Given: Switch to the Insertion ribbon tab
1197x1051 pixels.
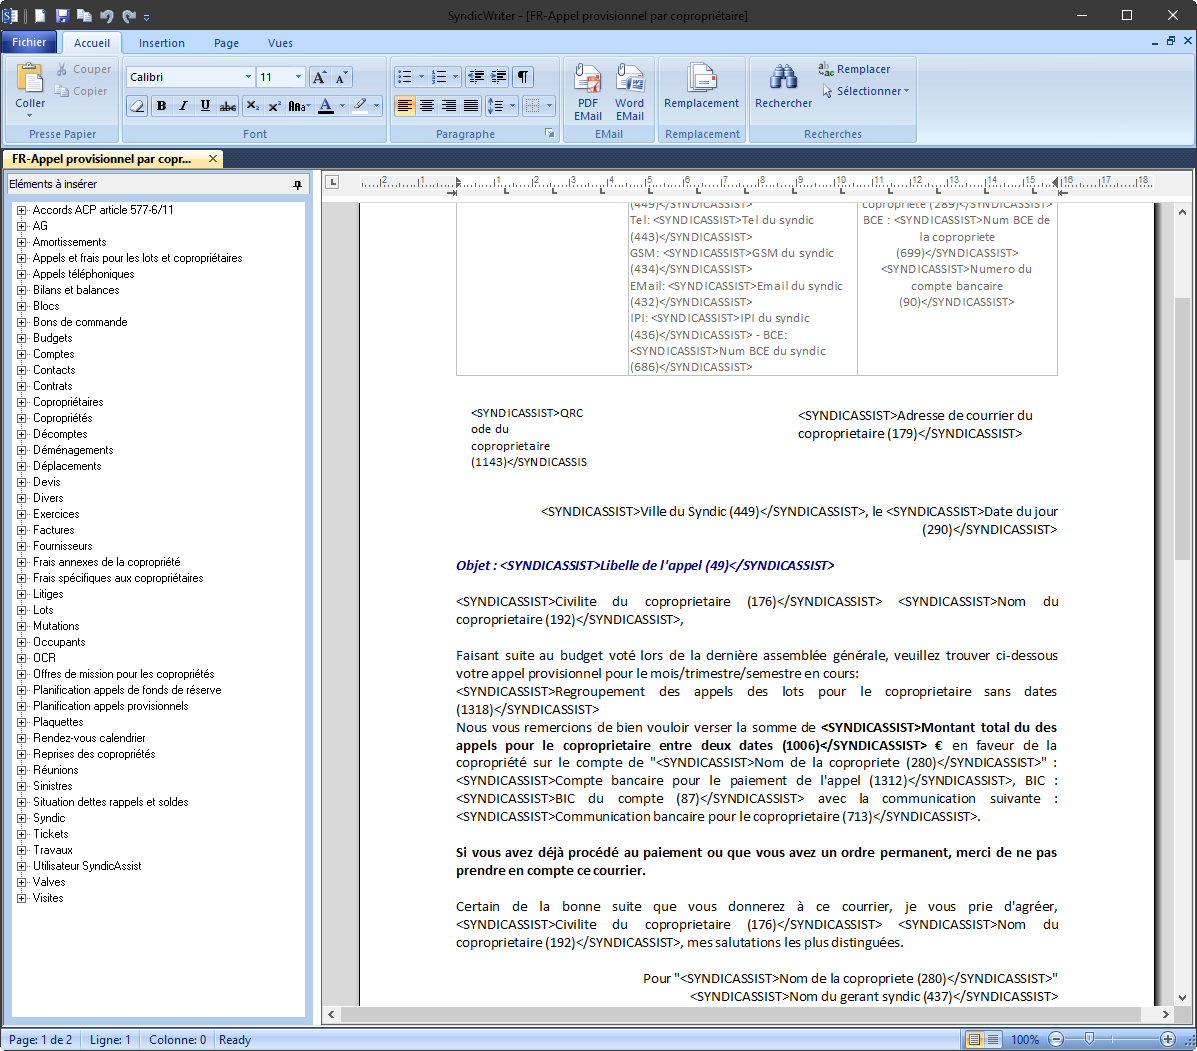Looking at the screenshot, I should click(162, 44).
